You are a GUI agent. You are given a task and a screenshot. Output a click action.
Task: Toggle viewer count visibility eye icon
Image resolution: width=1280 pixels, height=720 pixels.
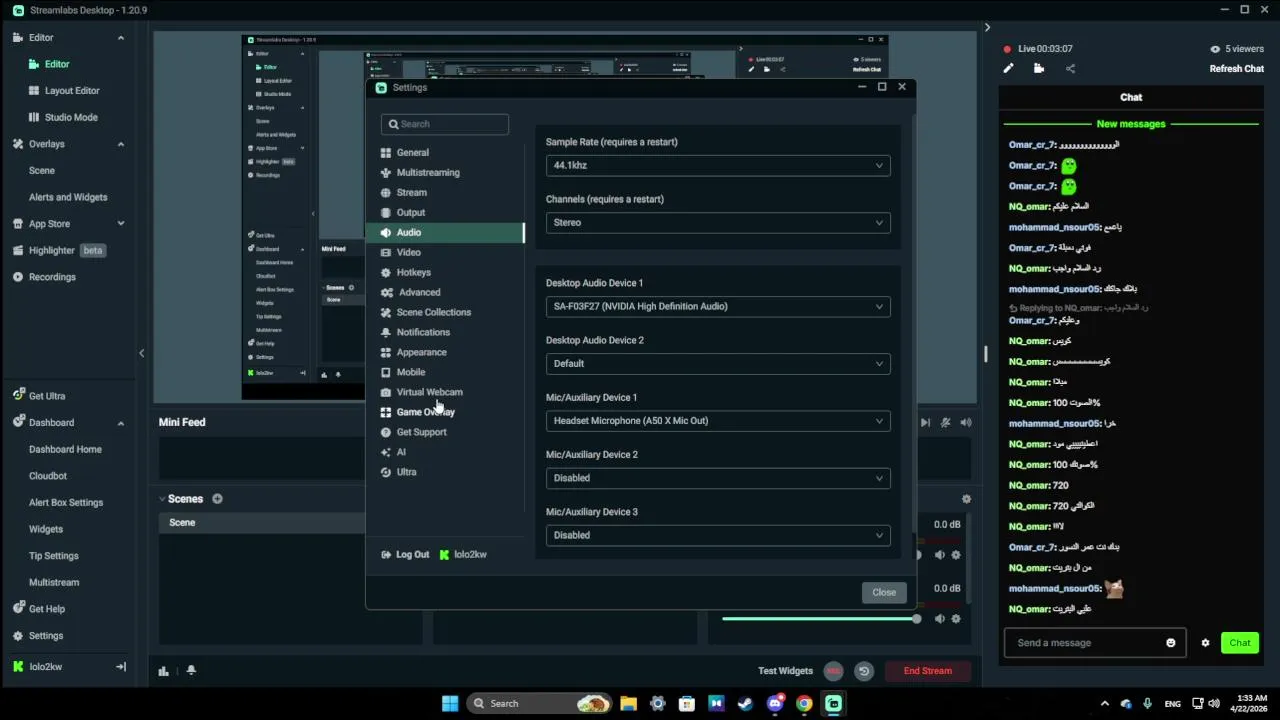(x=1215, y=49)
